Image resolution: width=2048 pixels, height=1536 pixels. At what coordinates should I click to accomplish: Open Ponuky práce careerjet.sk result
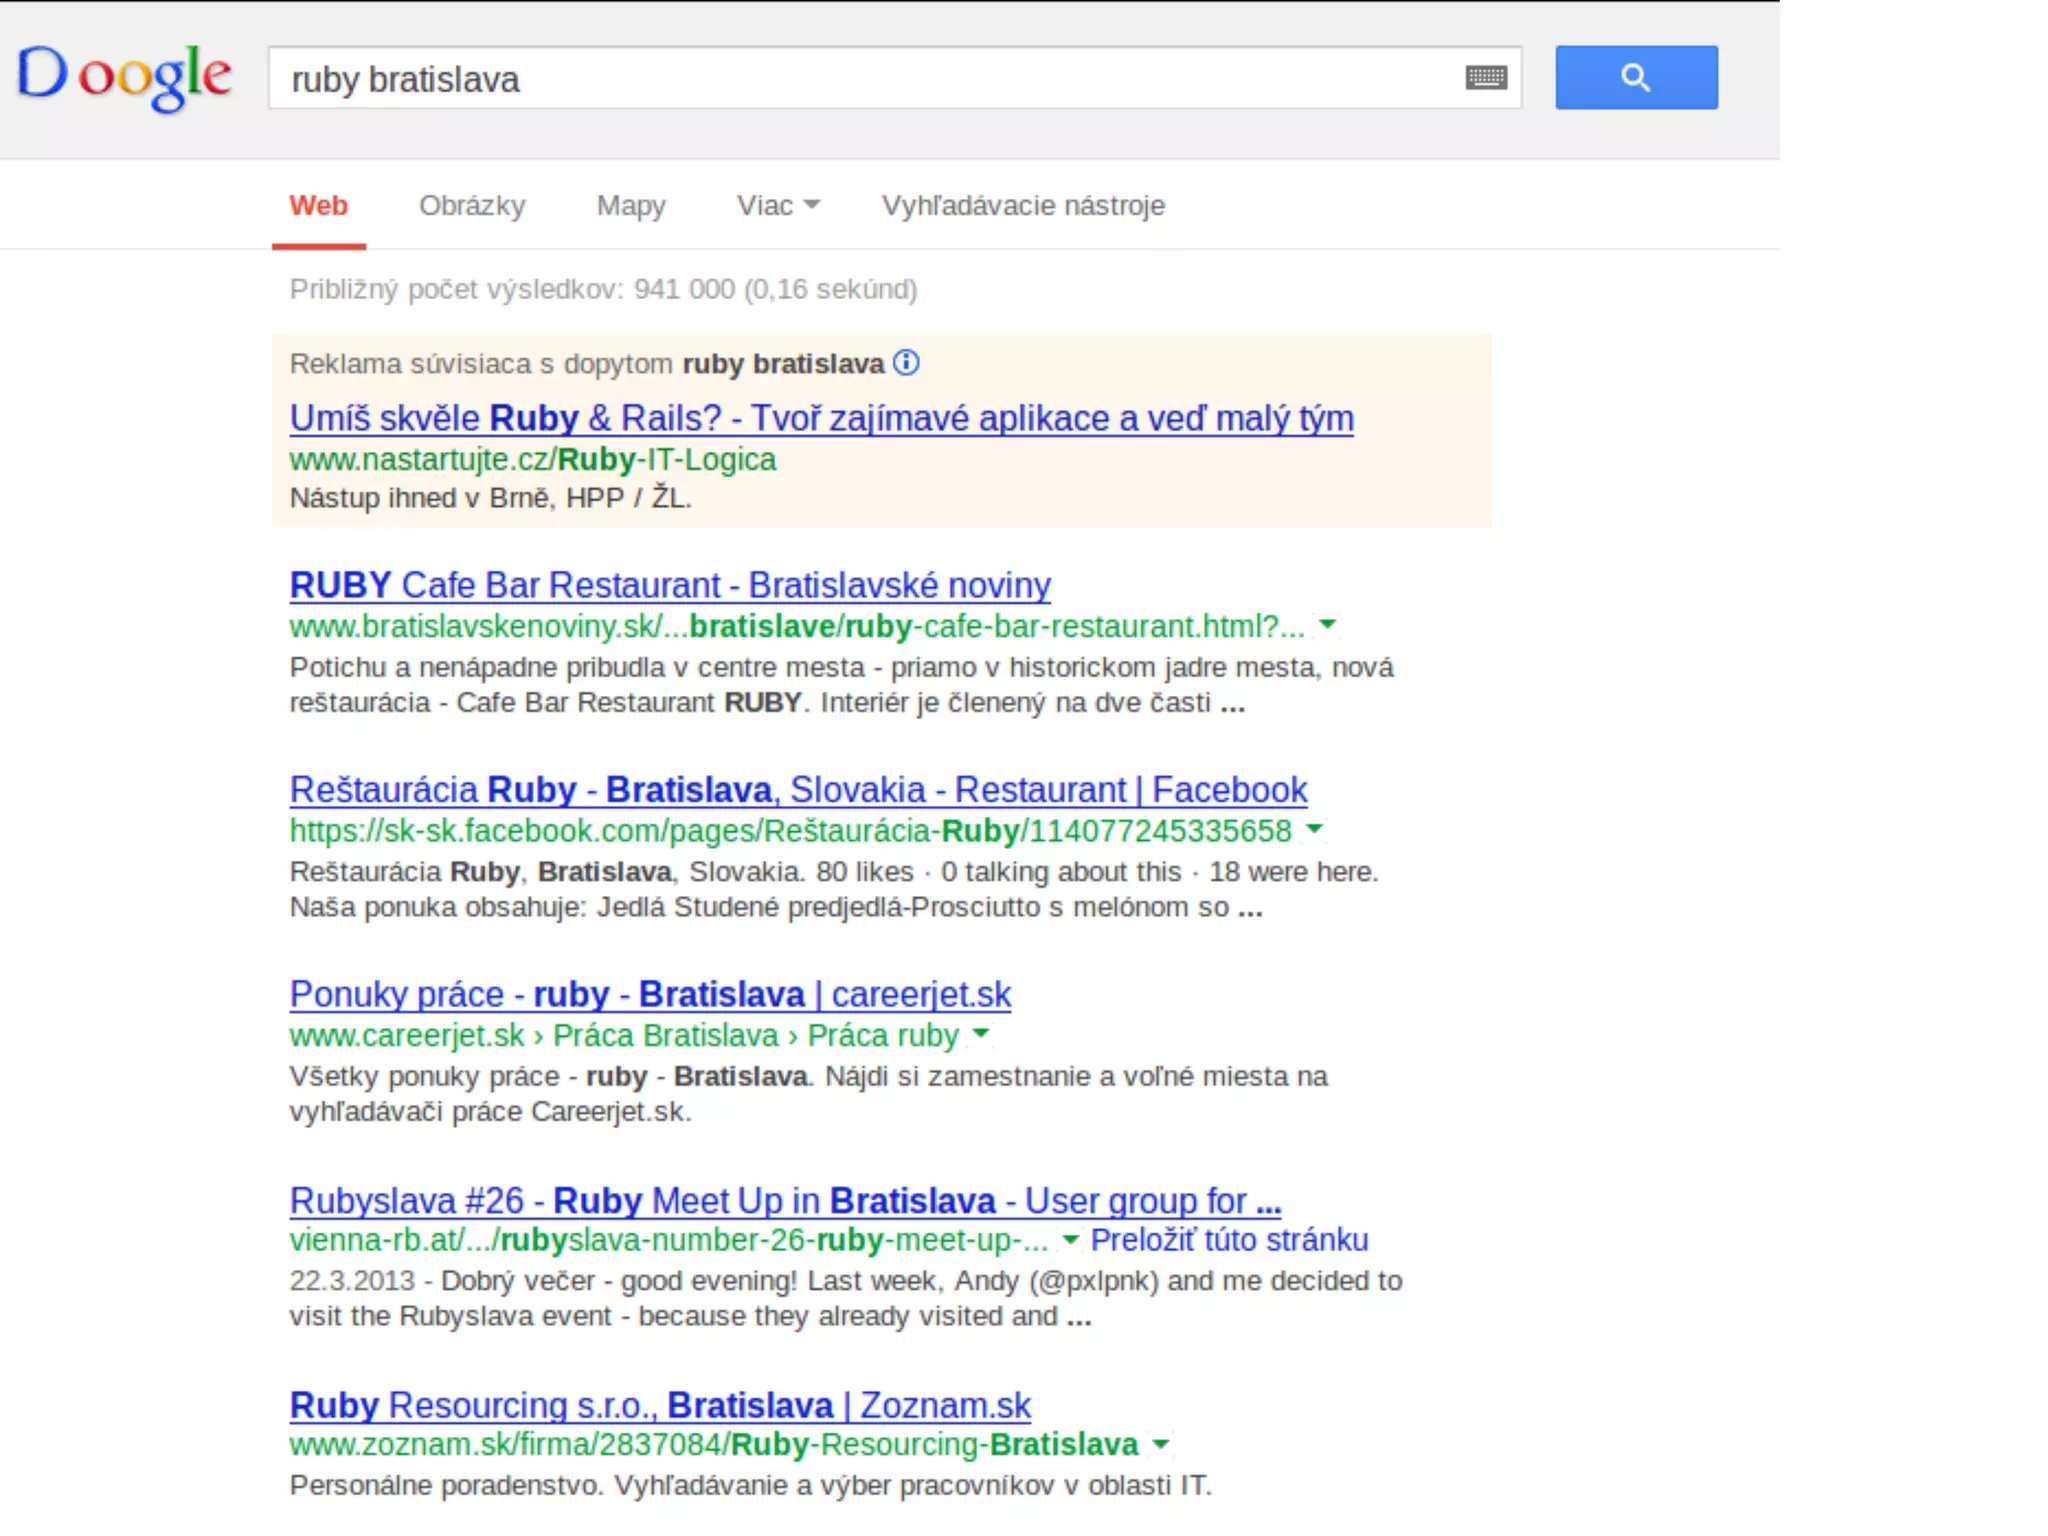(650, 994)
